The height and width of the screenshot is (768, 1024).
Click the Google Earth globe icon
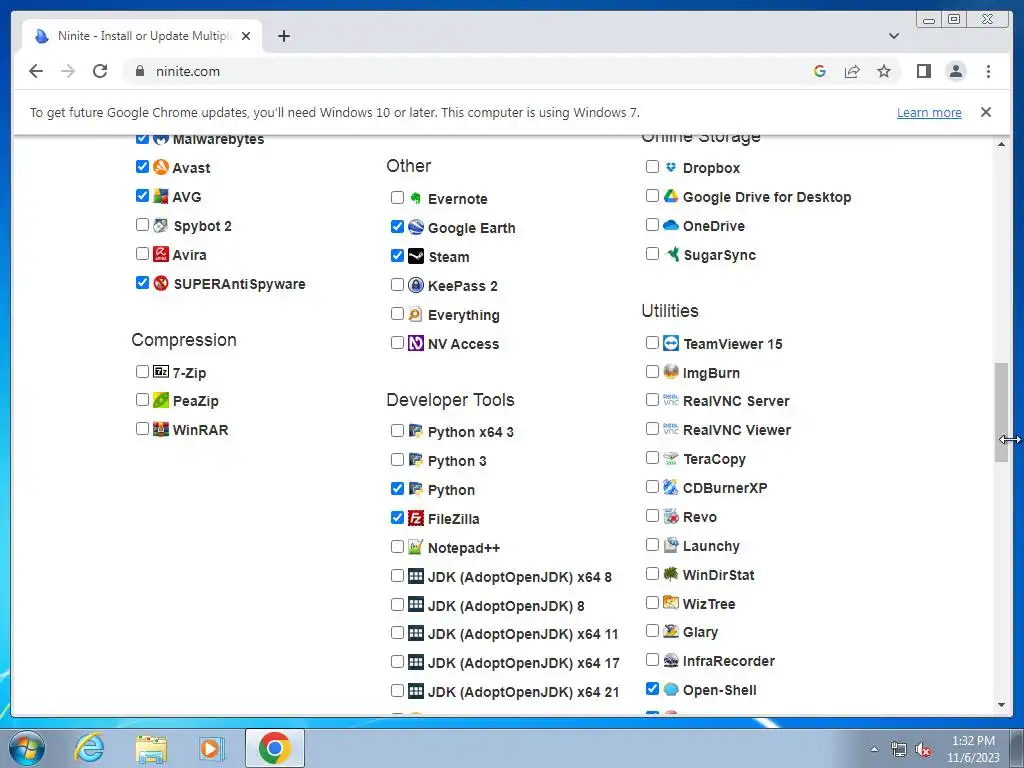click(x=416, y=227)
